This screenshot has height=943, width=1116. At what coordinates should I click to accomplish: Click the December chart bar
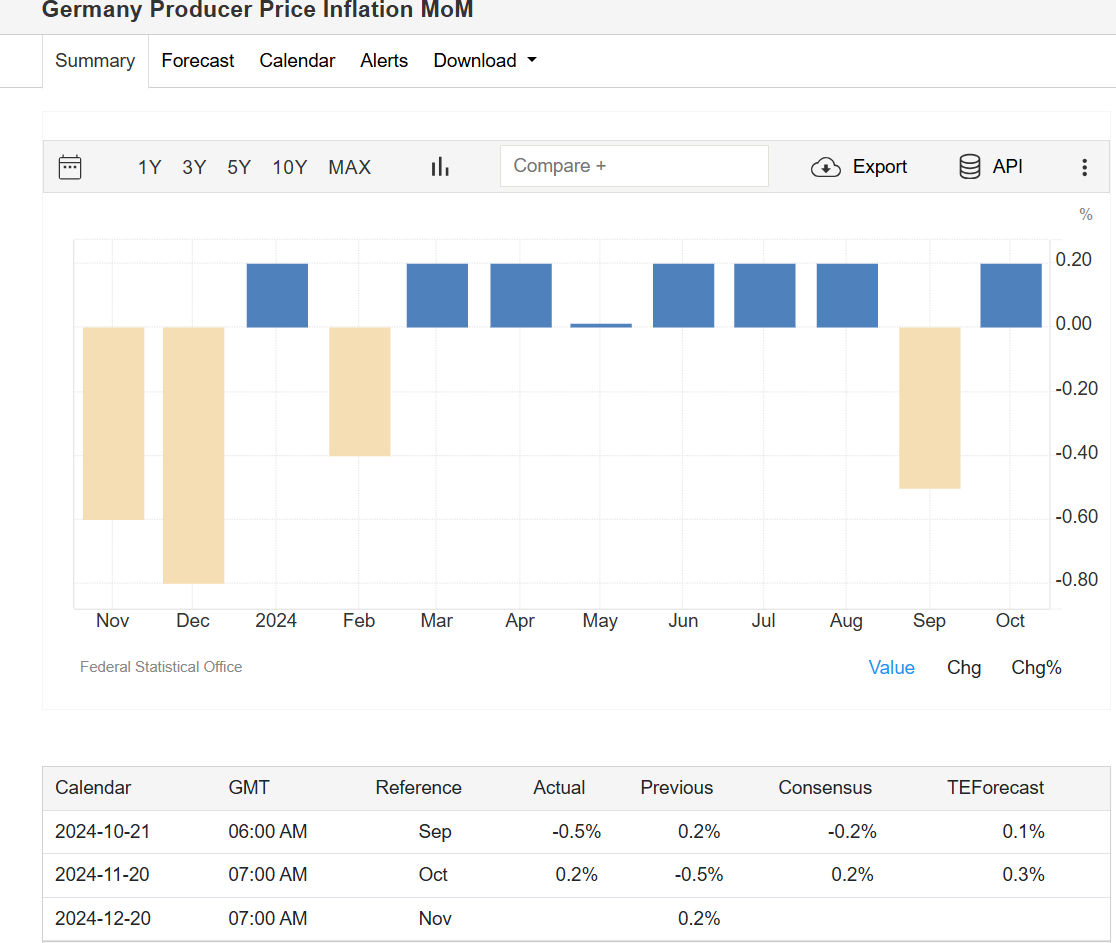point(194,455)
